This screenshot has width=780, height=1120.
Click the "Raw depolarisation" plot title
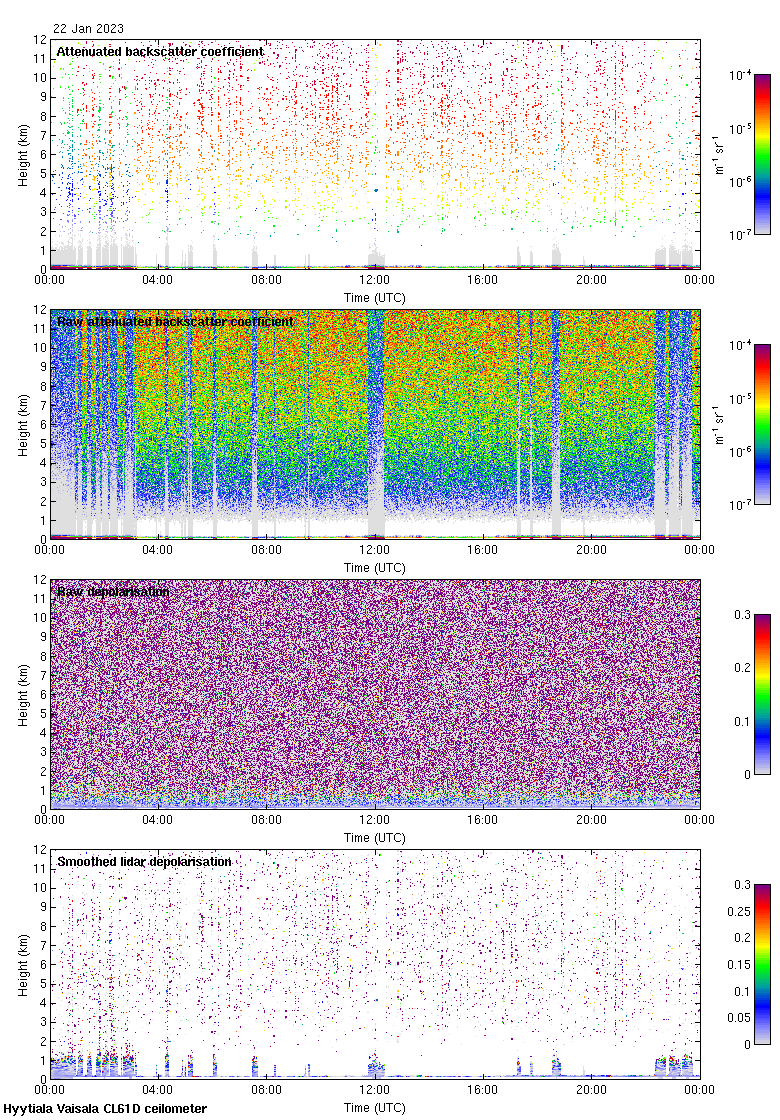(x=112, y=591)
